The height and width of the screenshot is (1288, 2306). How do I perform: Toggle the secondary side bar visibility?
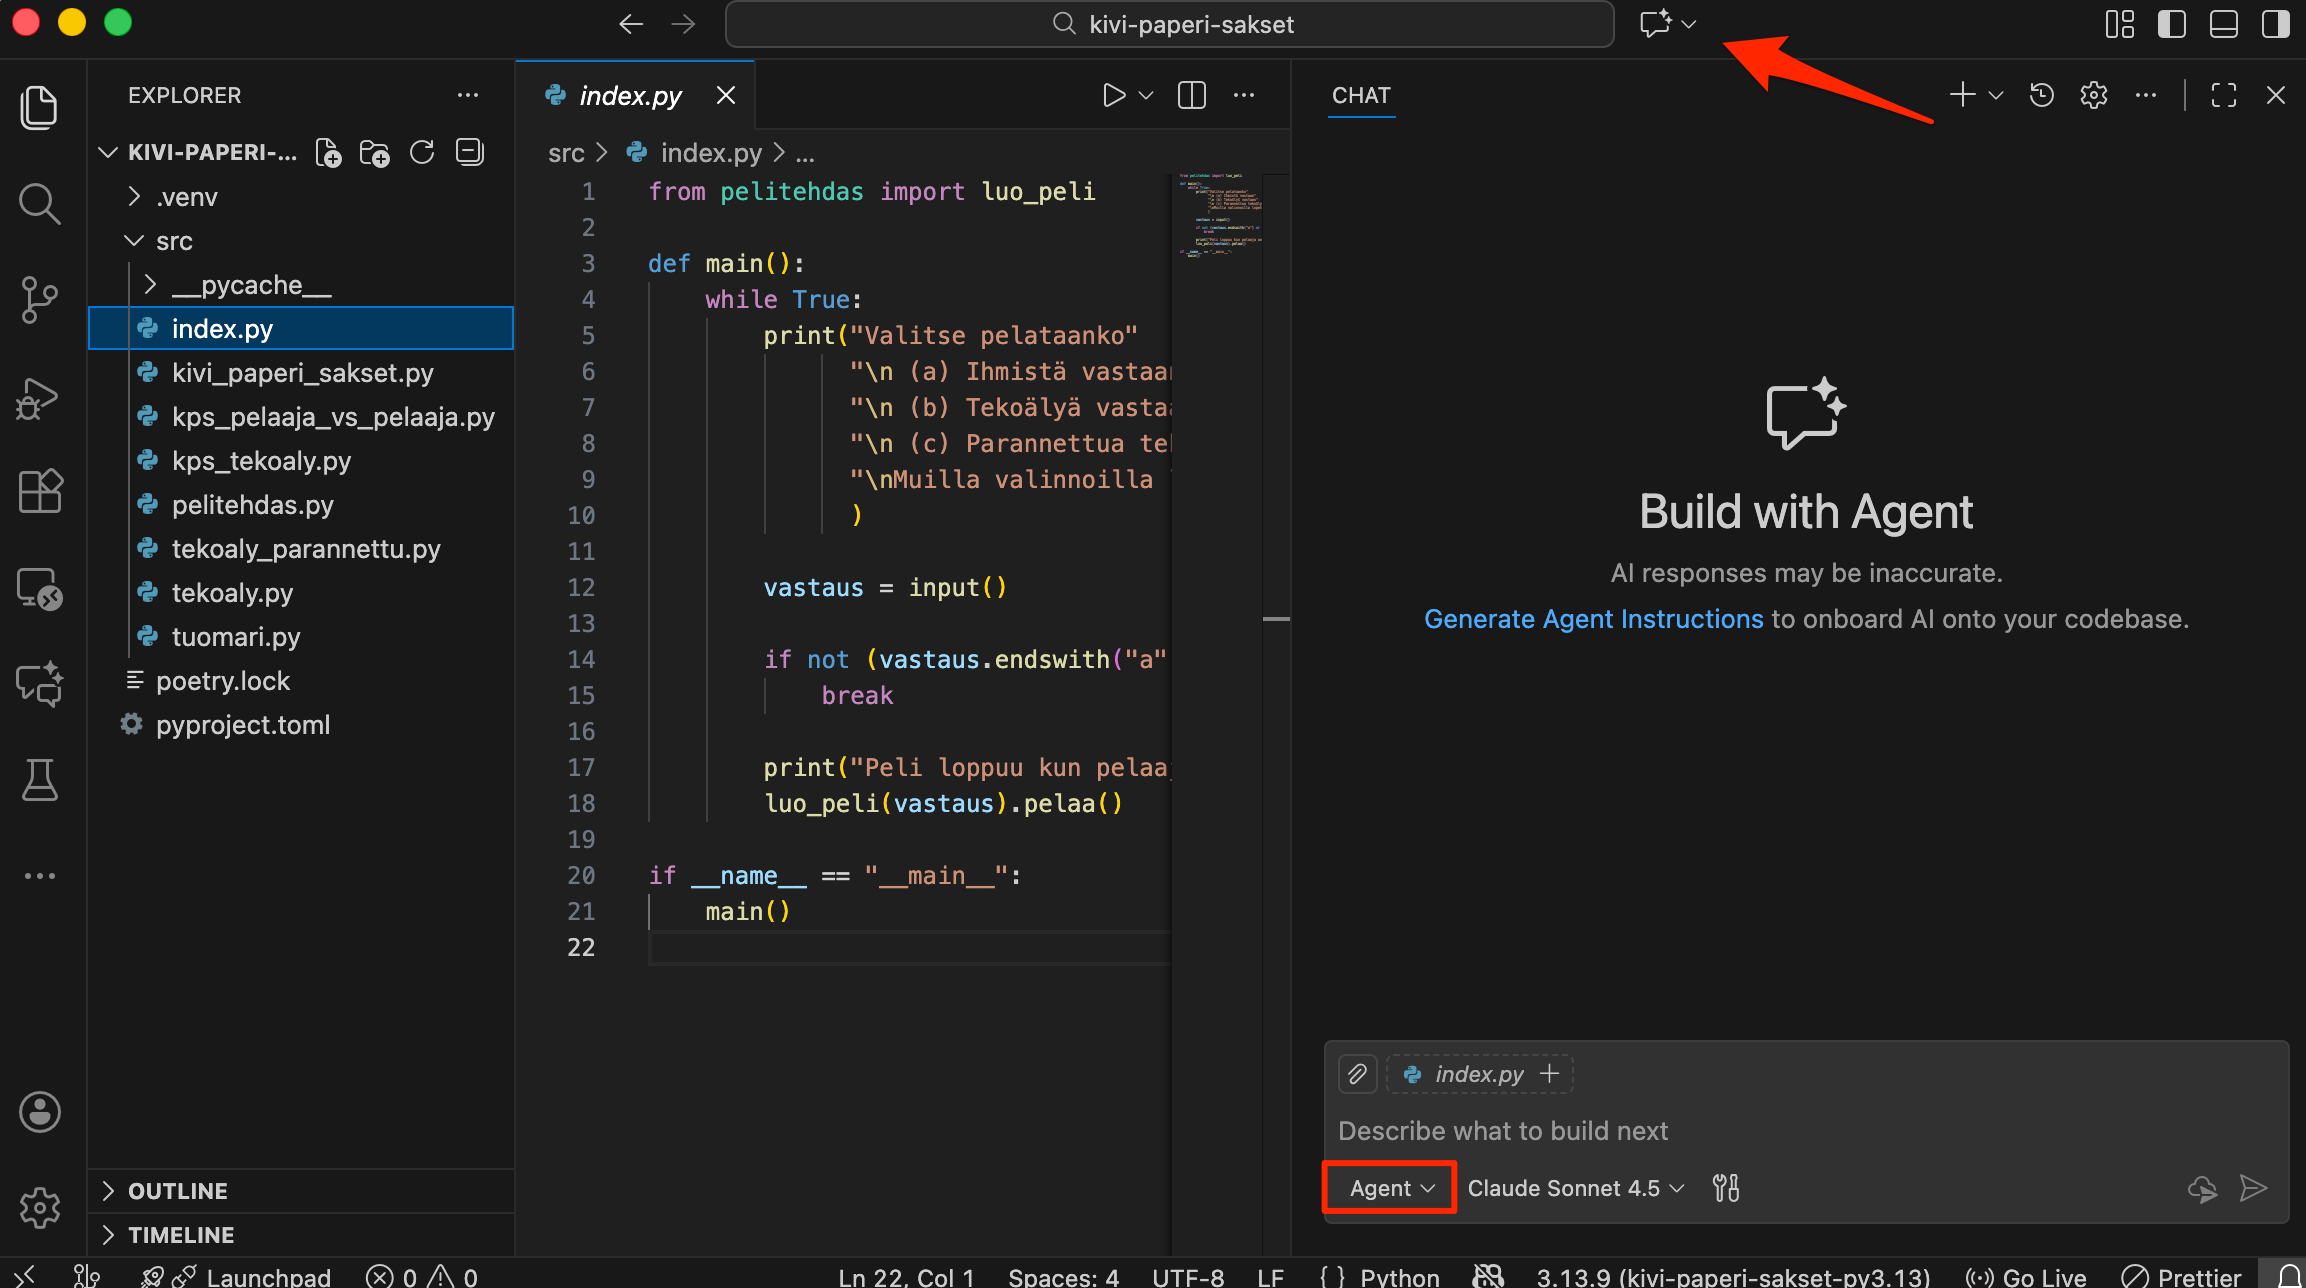tap(2275, 24)
